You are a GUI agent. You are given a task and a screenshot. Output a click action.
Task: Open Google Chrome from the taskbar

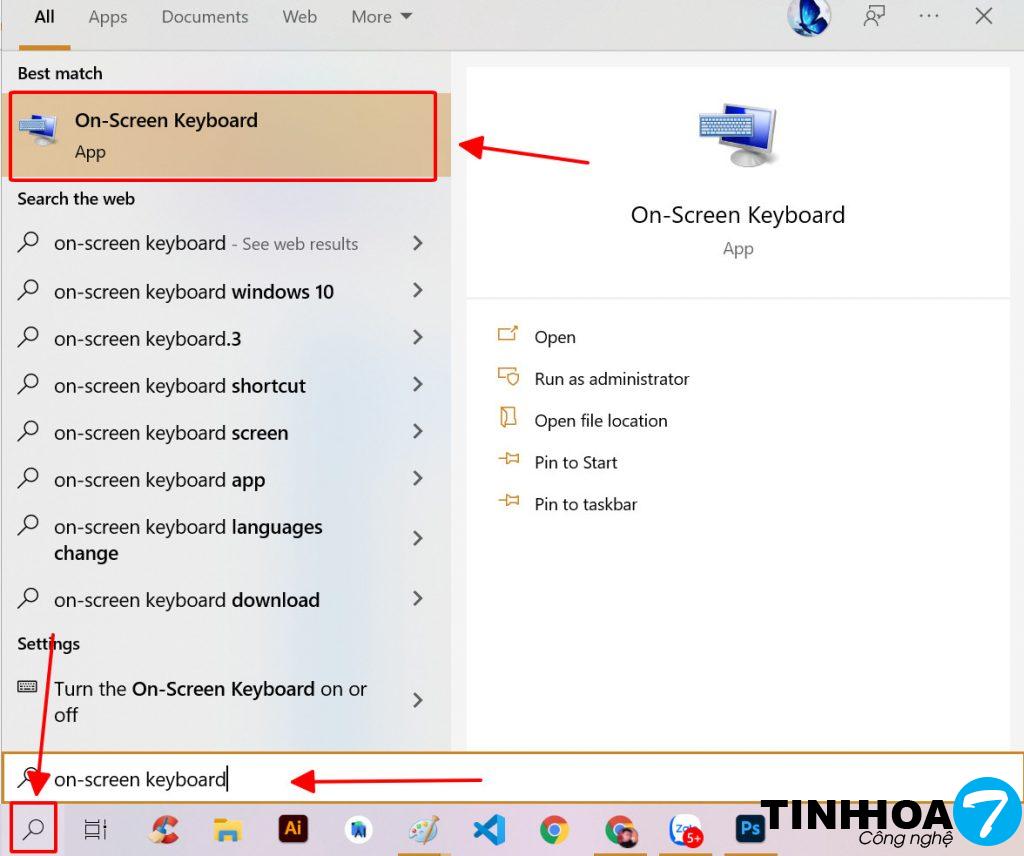tap(554, 829)
